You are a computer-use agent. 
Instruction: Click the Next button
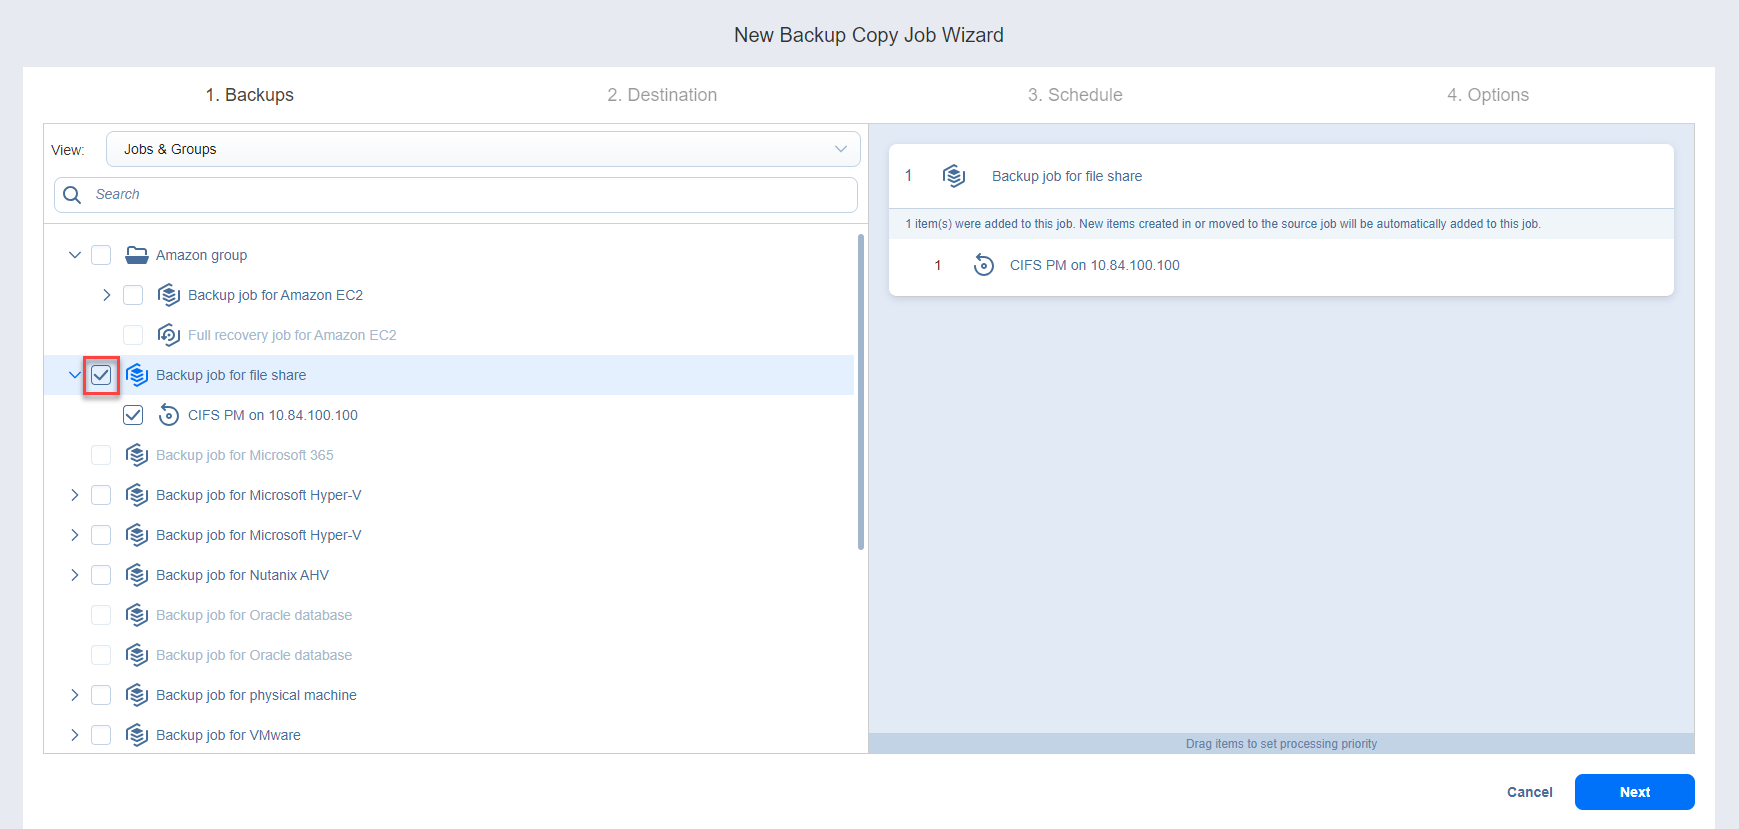click(1634, 792)
